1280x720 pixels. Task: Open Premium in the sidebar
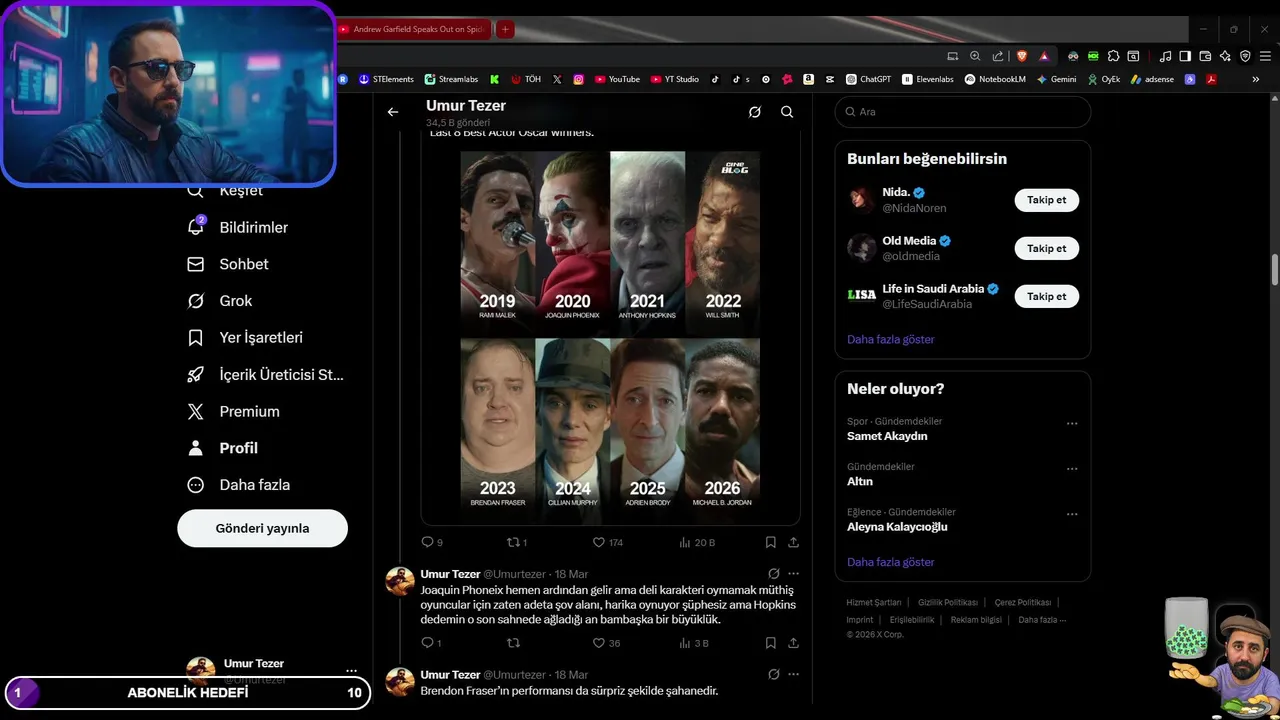233,411
